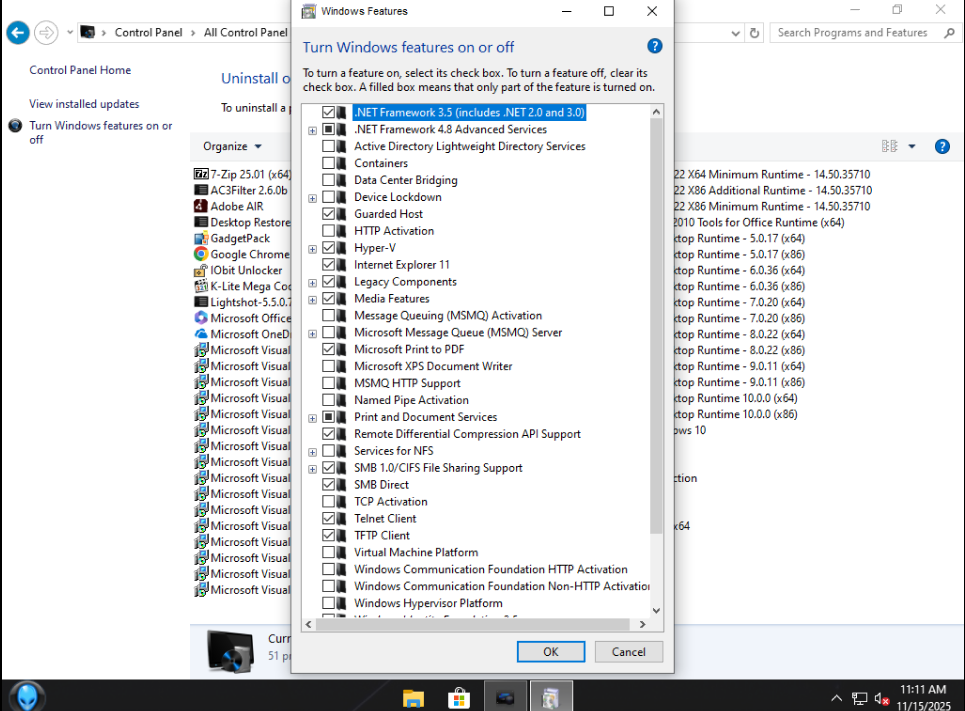Expand the Hyper-V feature node
This screenshot has height=711, width=965.
point(313,249)
